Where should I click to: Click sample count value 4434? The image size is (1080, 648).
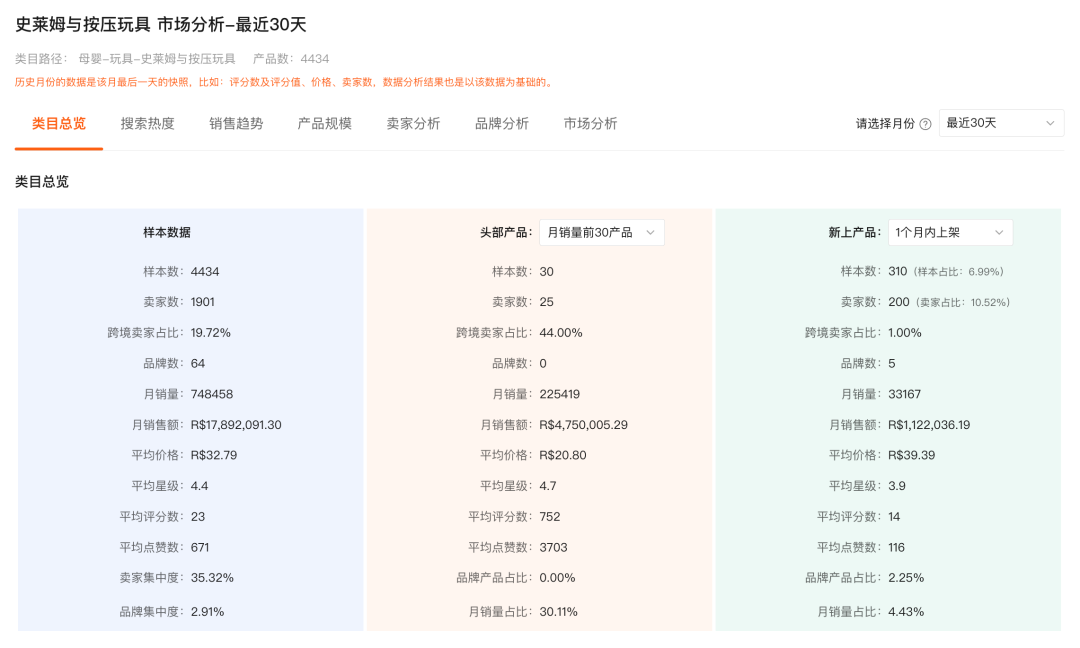(x=205, y=272)
